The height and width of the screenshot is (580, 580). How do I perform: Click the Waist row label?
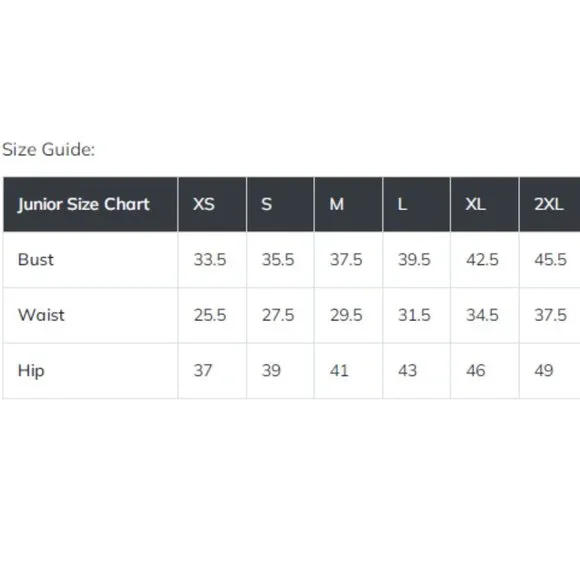pyautogui.click(x=41, y=315)
